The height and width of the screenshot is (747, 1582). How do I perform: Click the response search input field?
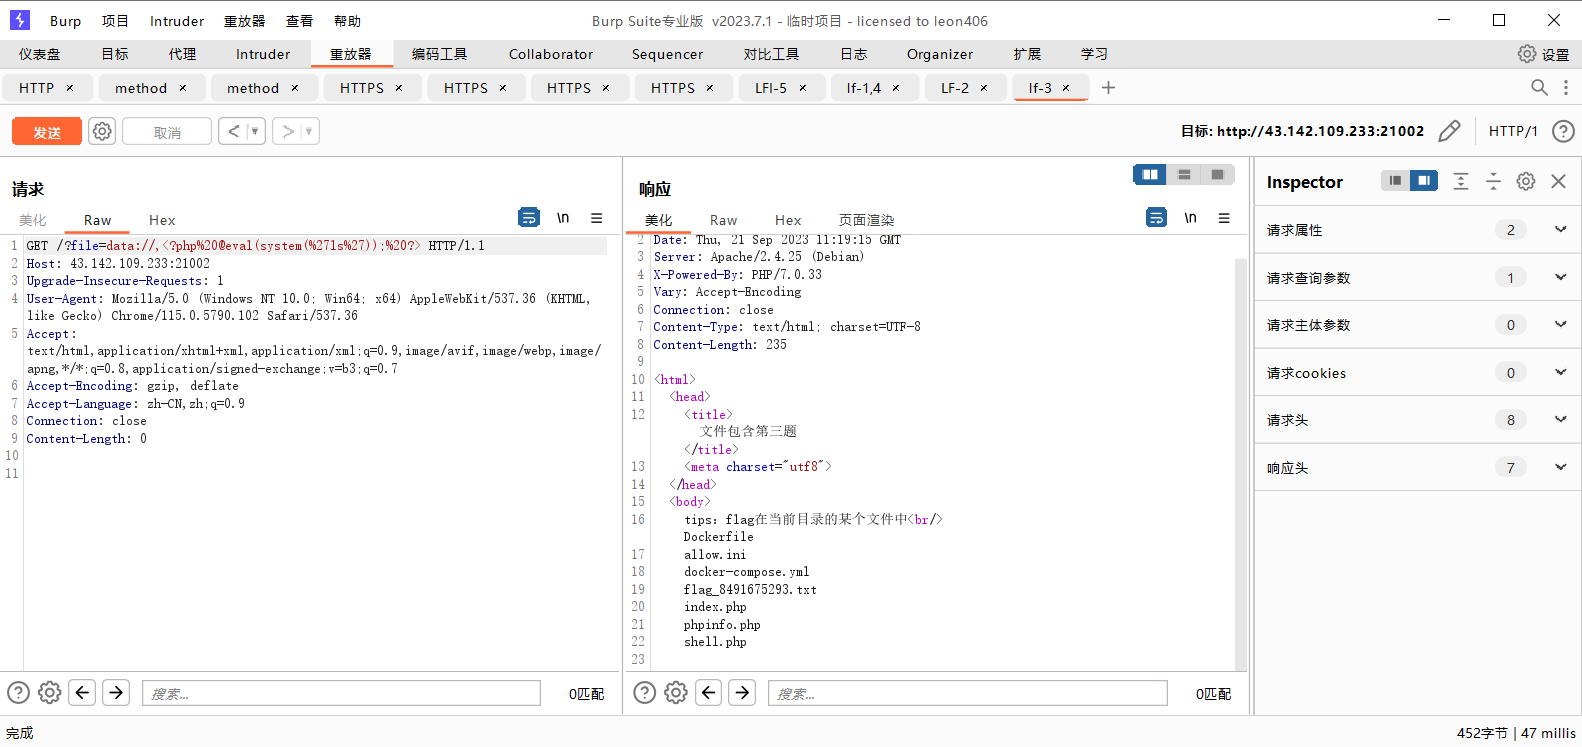[x=967, y=693]
